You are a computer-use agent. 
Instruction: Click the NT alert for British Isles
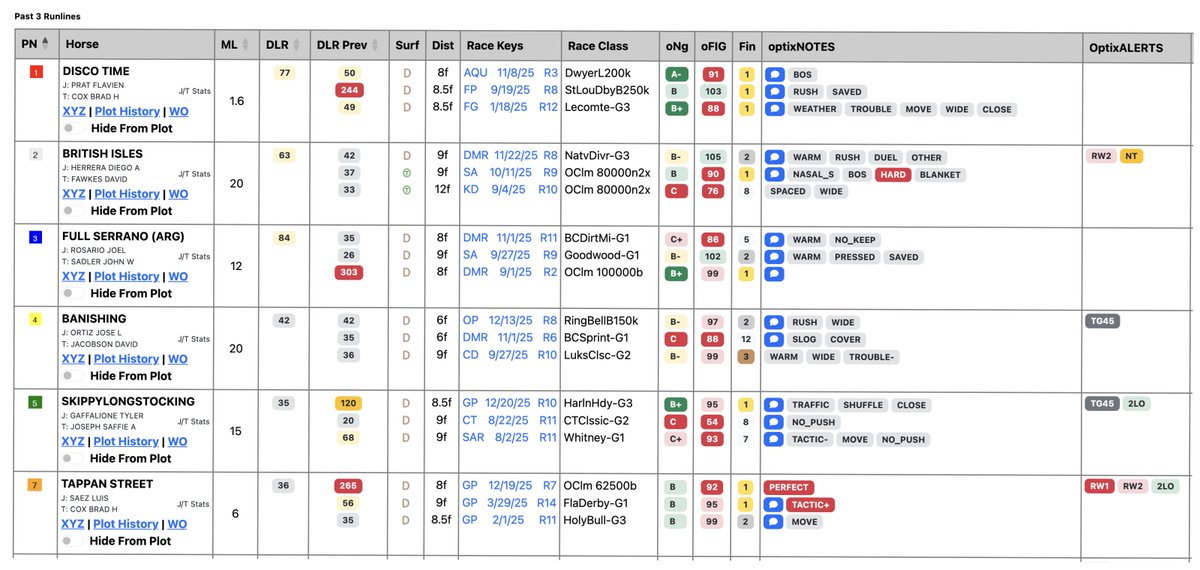[1130, 156]
